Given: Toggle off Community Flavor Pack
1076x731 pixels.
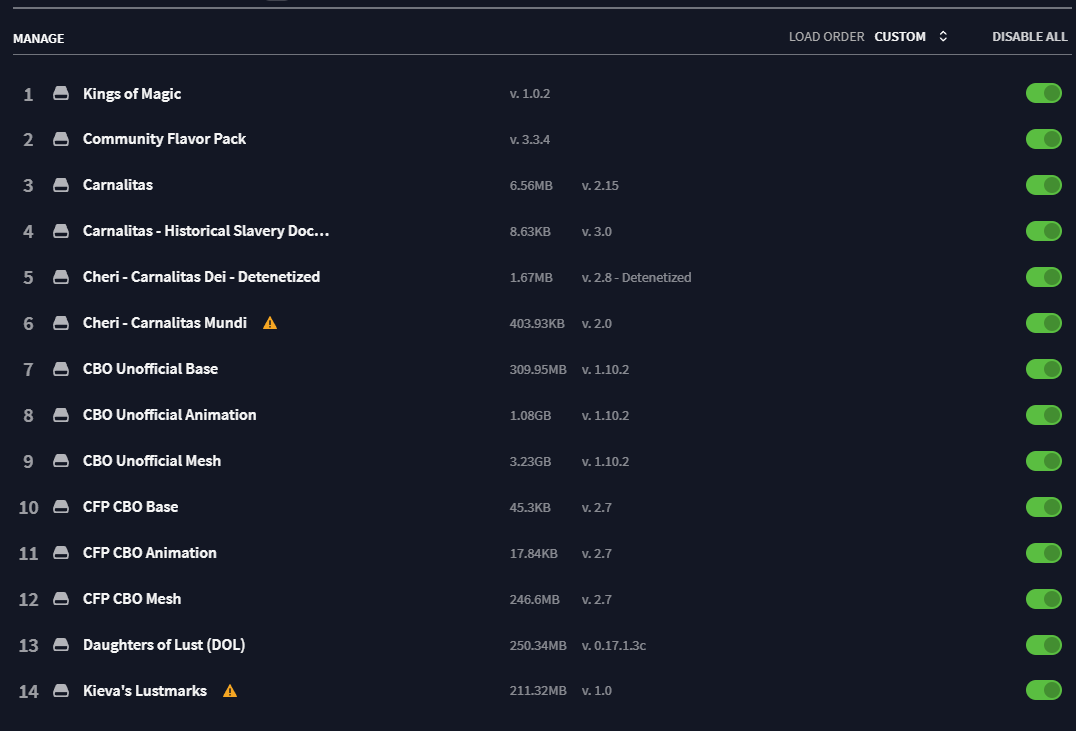Looking at the screenshot, I should click(x=1044, y=139).
